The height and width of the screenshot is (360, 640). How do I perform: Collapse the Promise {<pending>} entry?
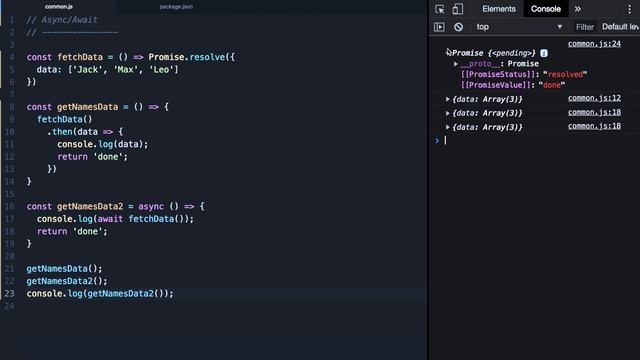(x=449, y=52)
